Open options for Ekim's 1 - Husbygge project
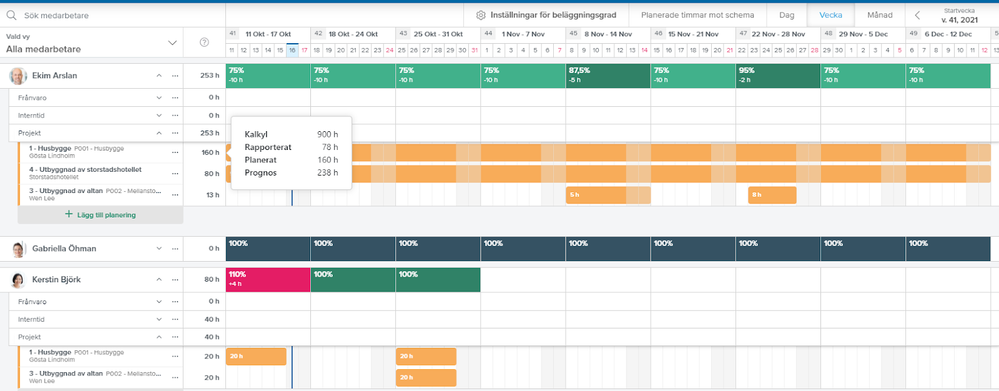The image size is (999, 391). (x=175, y=152)
